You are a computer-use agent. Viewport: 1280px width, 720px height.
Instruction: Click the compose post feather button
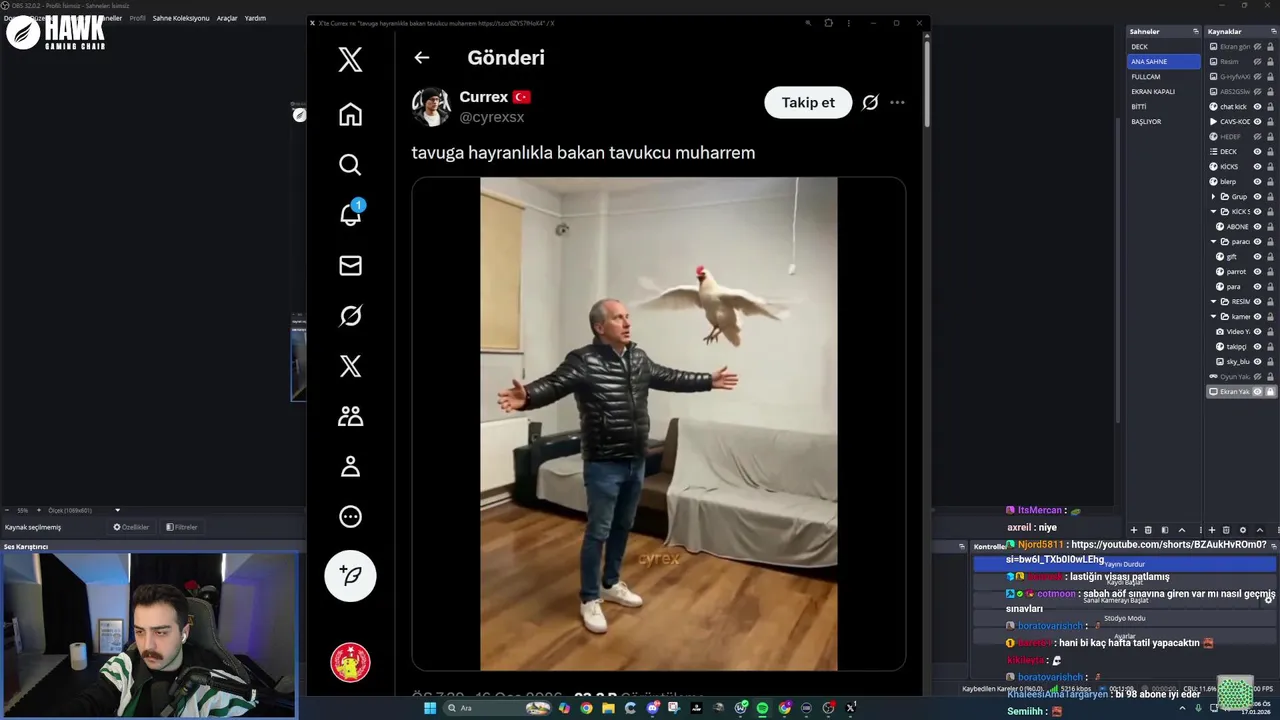[x=350, y=575]
